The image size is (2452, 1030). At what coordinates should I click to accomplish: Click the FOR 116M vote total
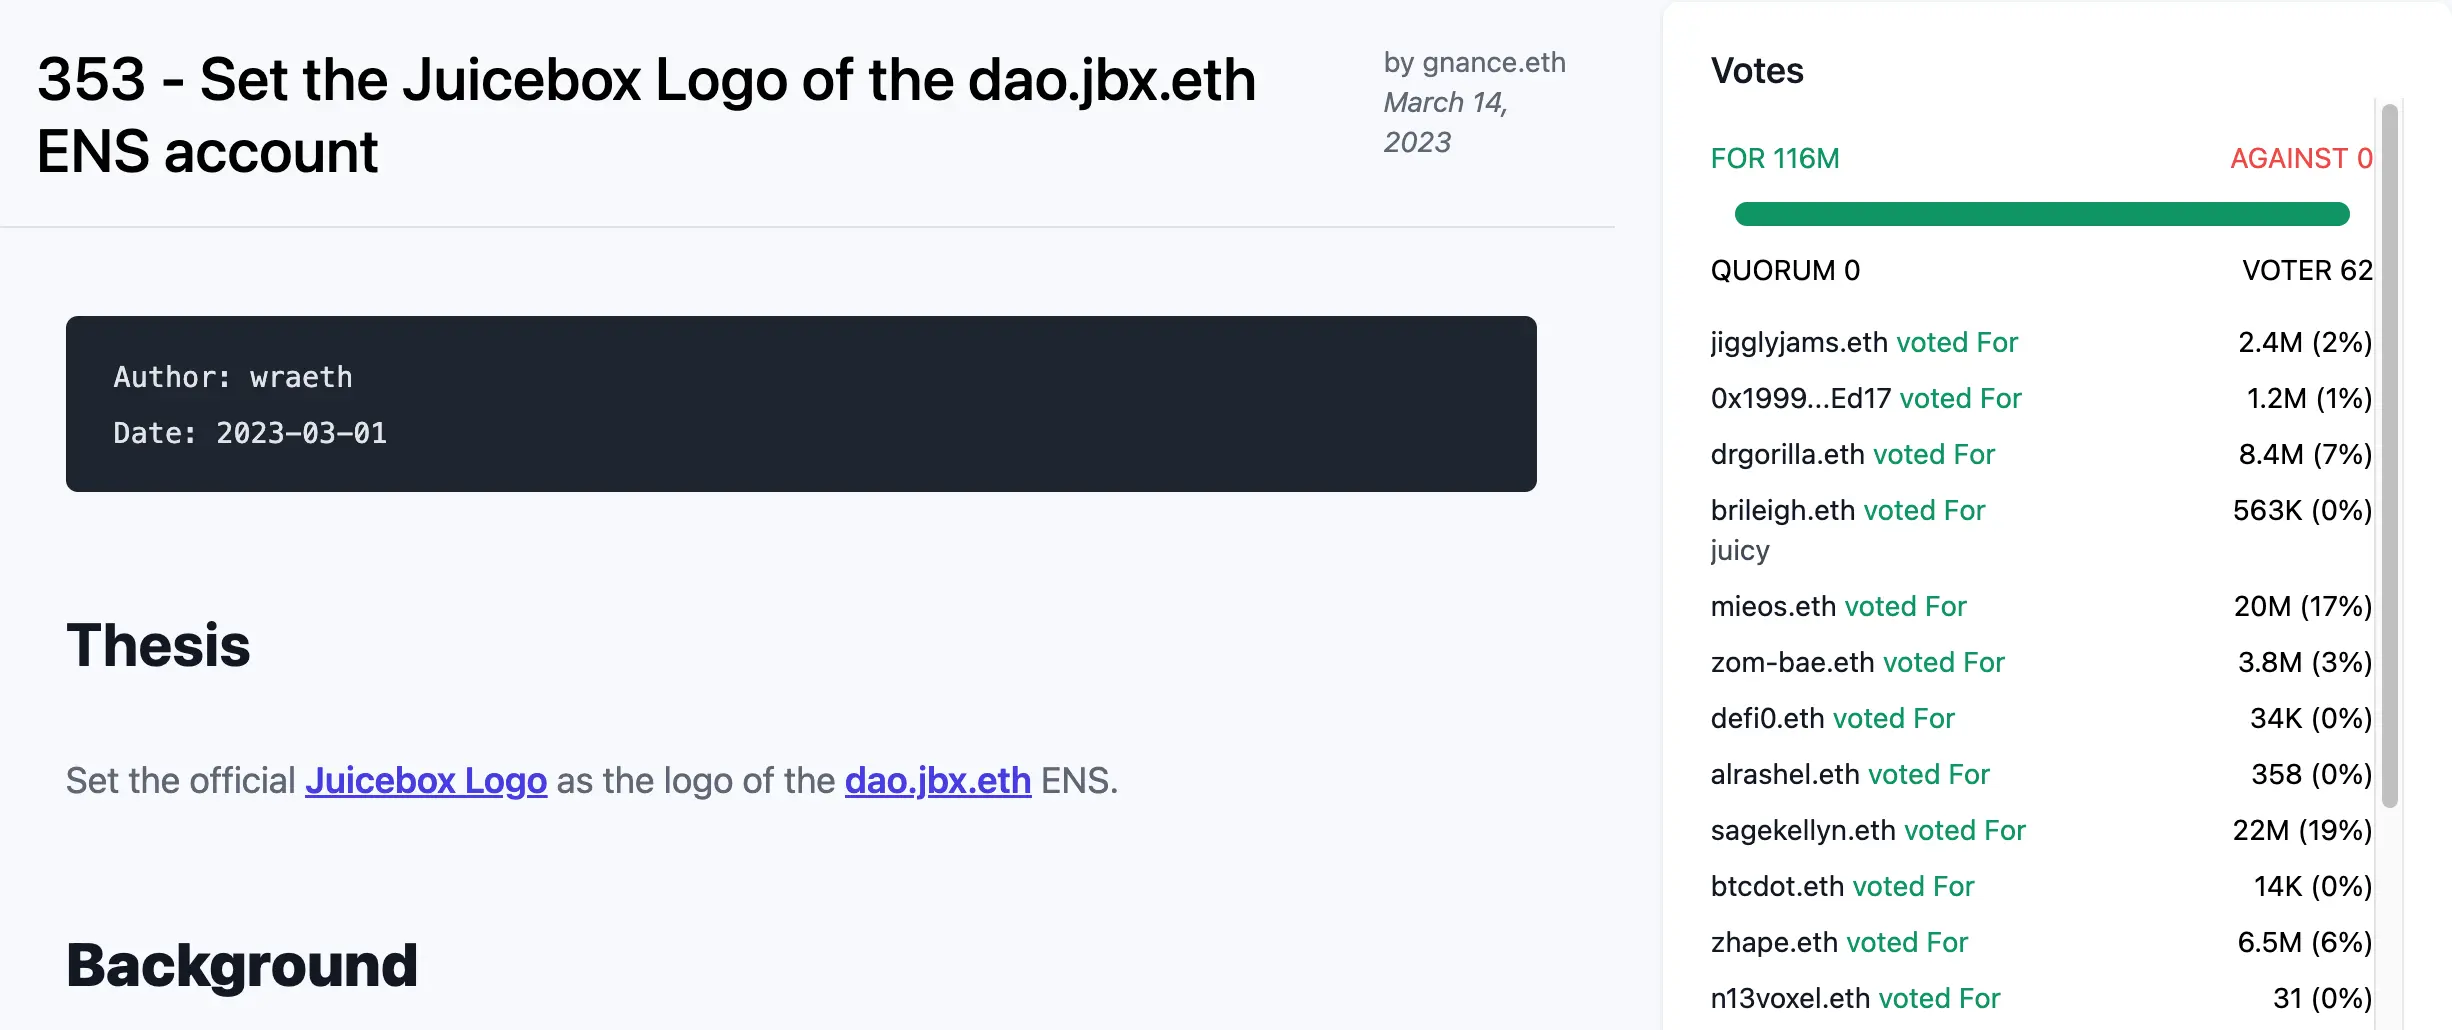pyautogui.click(x=1774, y=159)
